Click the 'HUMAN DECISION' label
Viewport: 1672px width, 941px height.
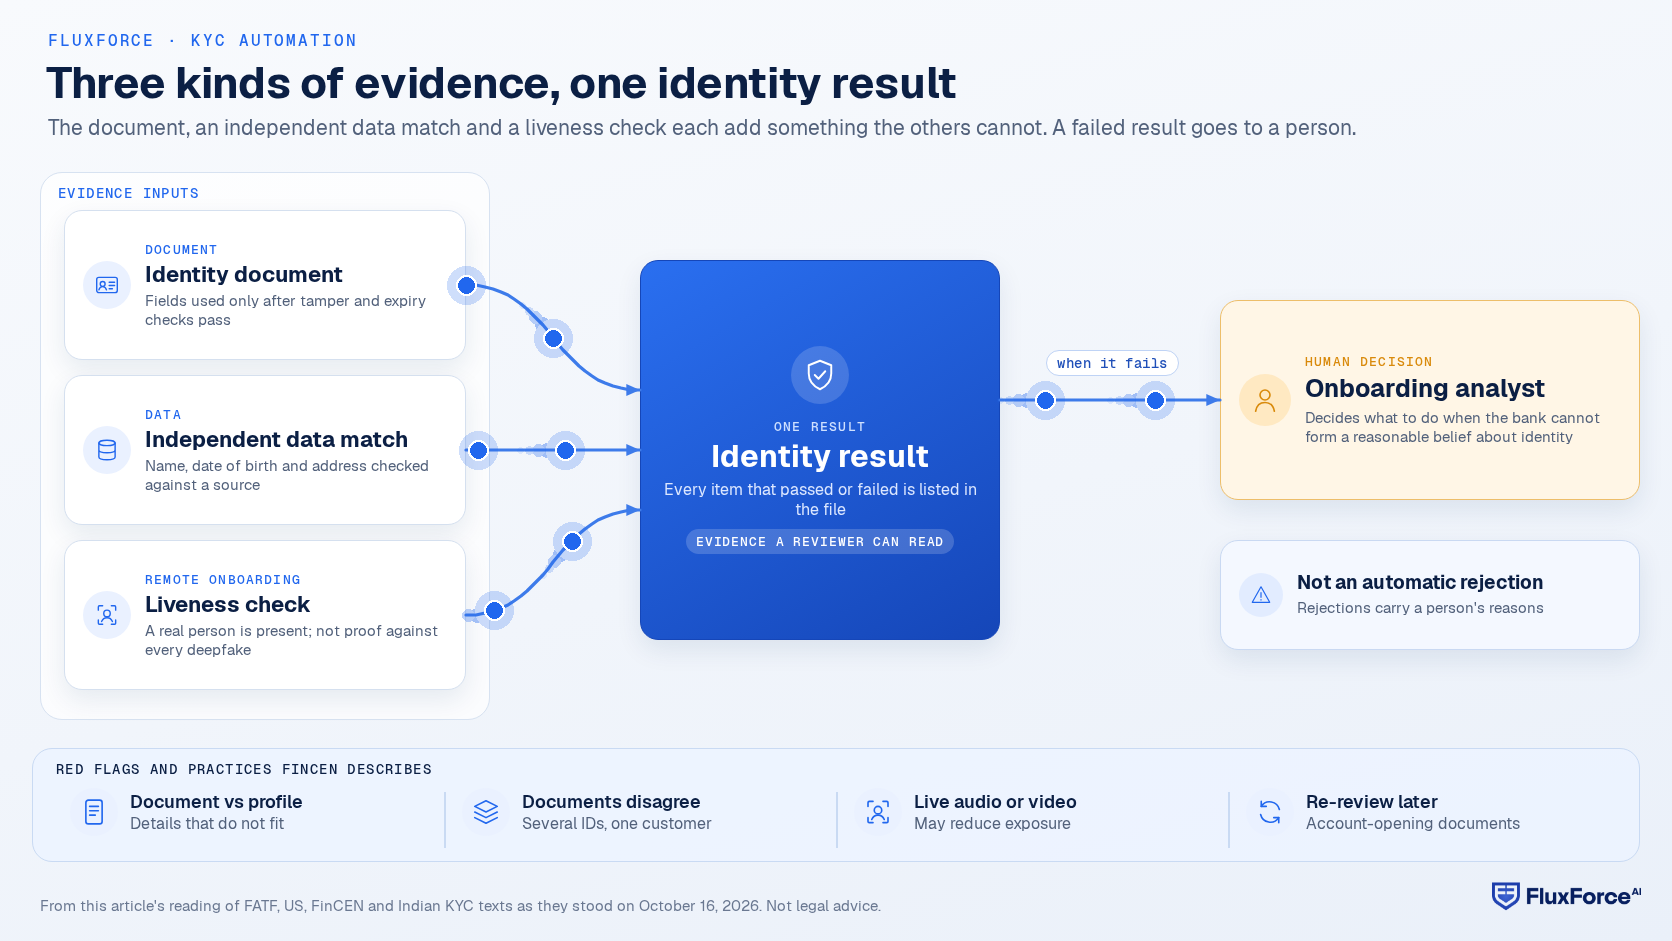click(x=1368, y=362)
